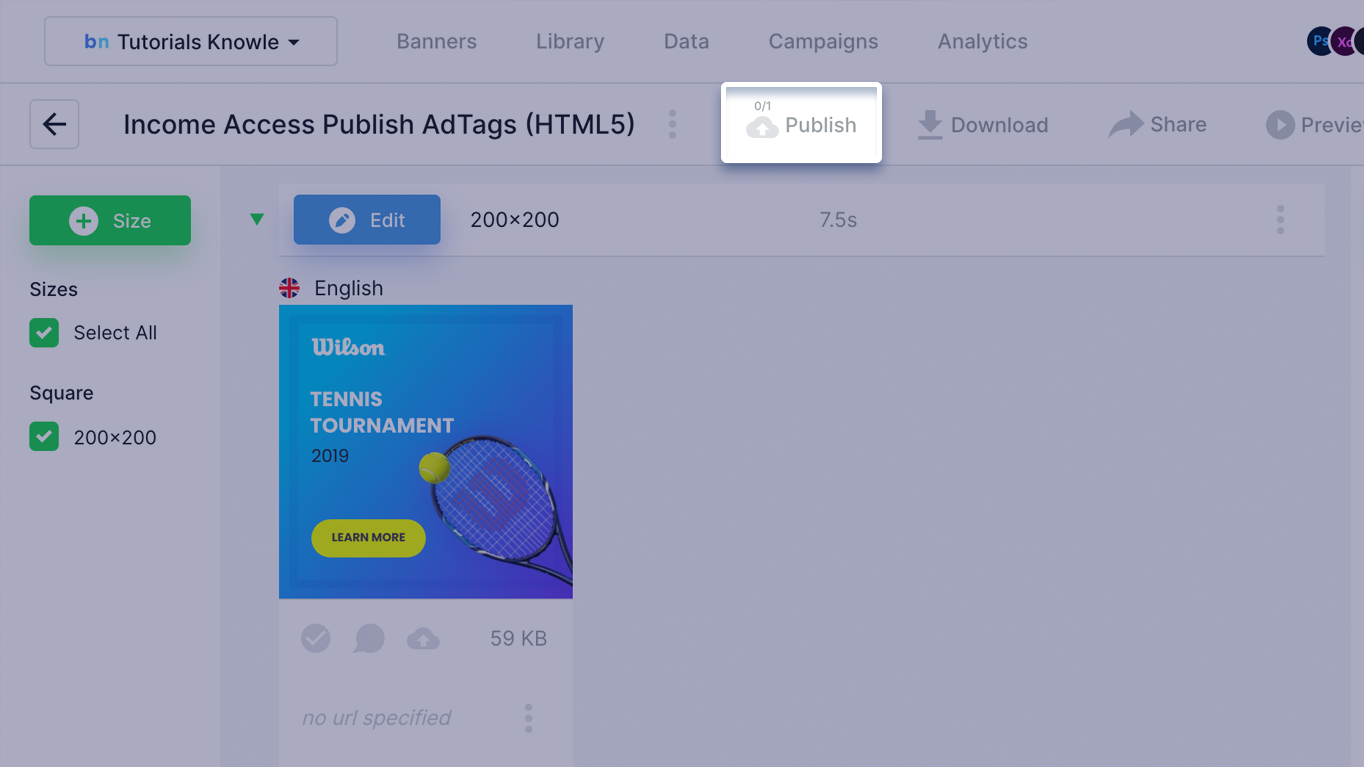This screenshot has width=1364, height=767.
Task: Click the English language flag icon
Action: [x=289, y=288]
